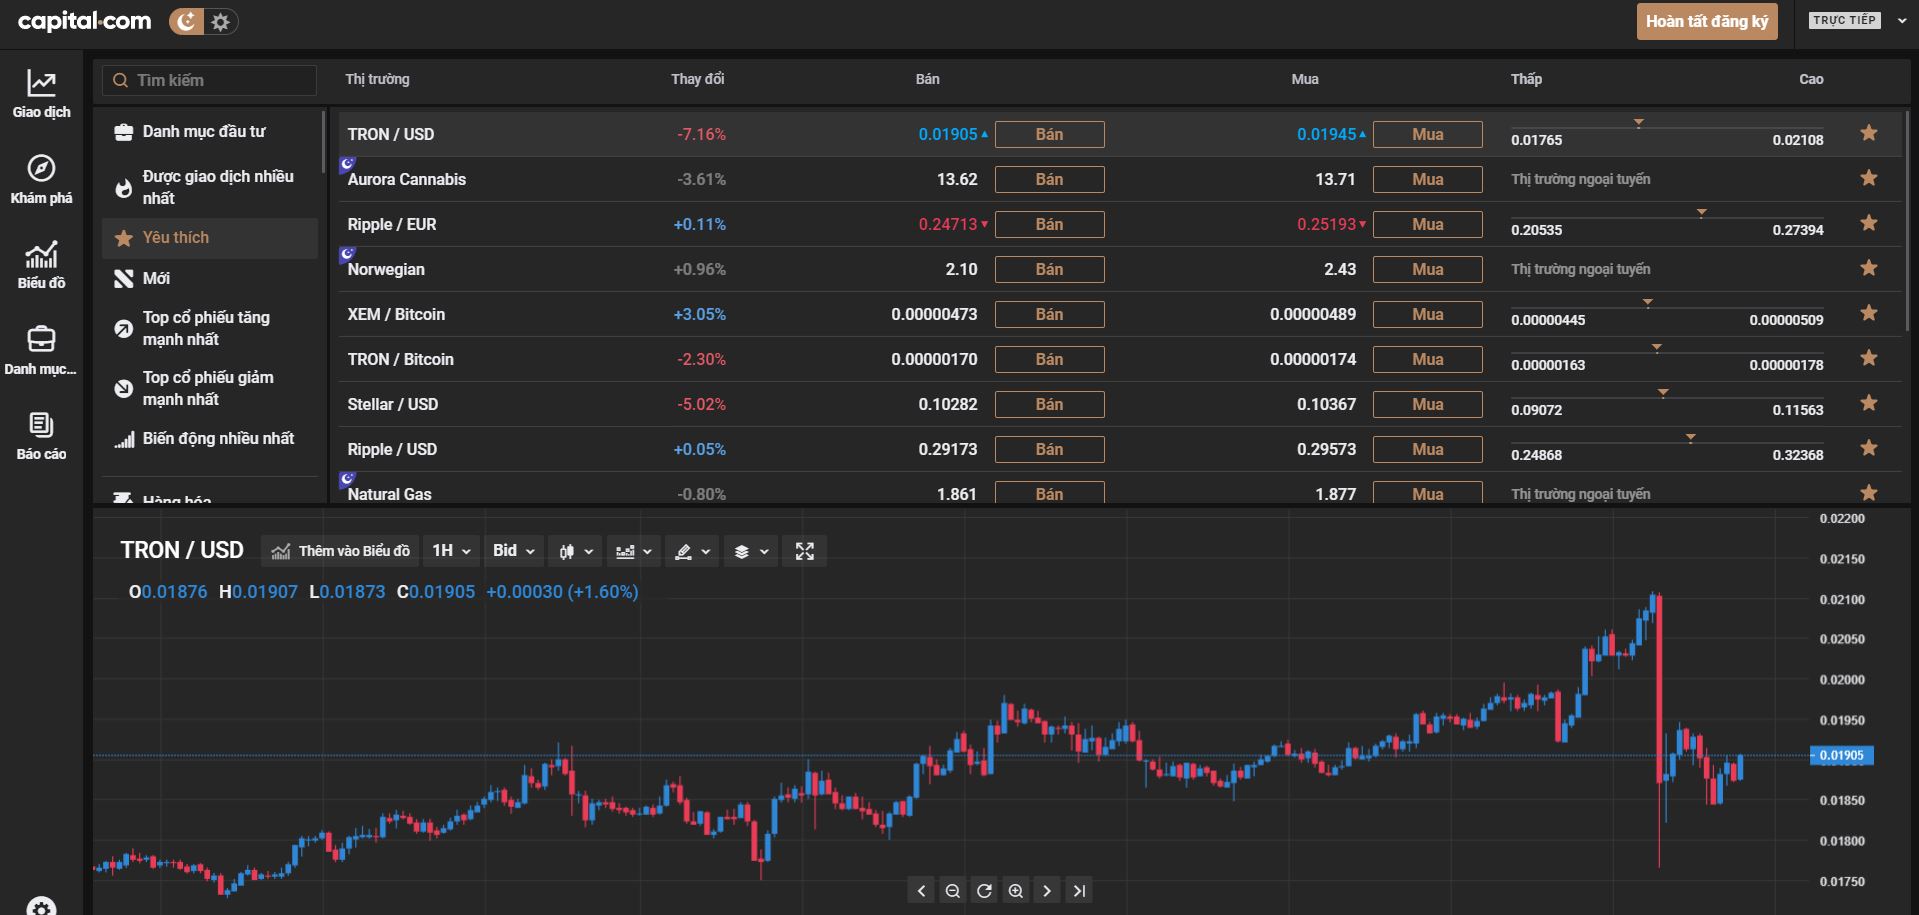This screenshot has width=1919, height=915.
Task: Click Bán button for Ripple / EUR
Action: click(1049, 224)
